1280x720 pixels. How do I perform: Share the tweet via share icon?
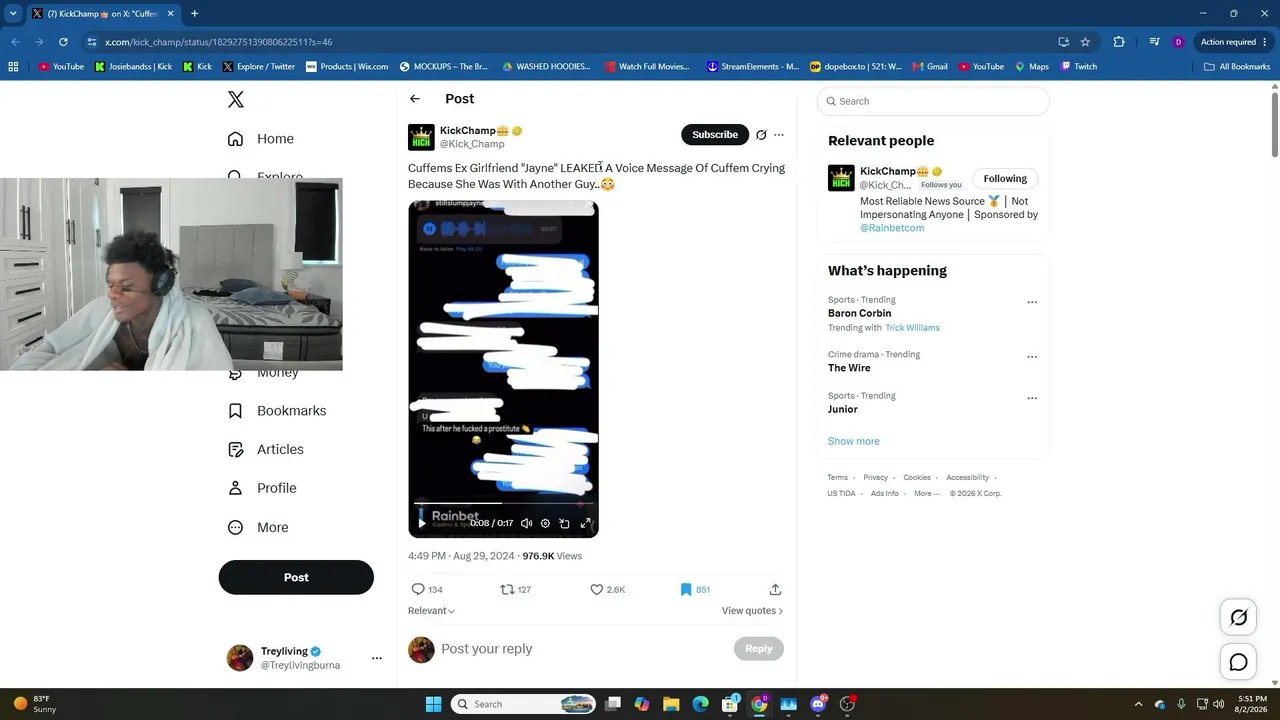point(775,589)
